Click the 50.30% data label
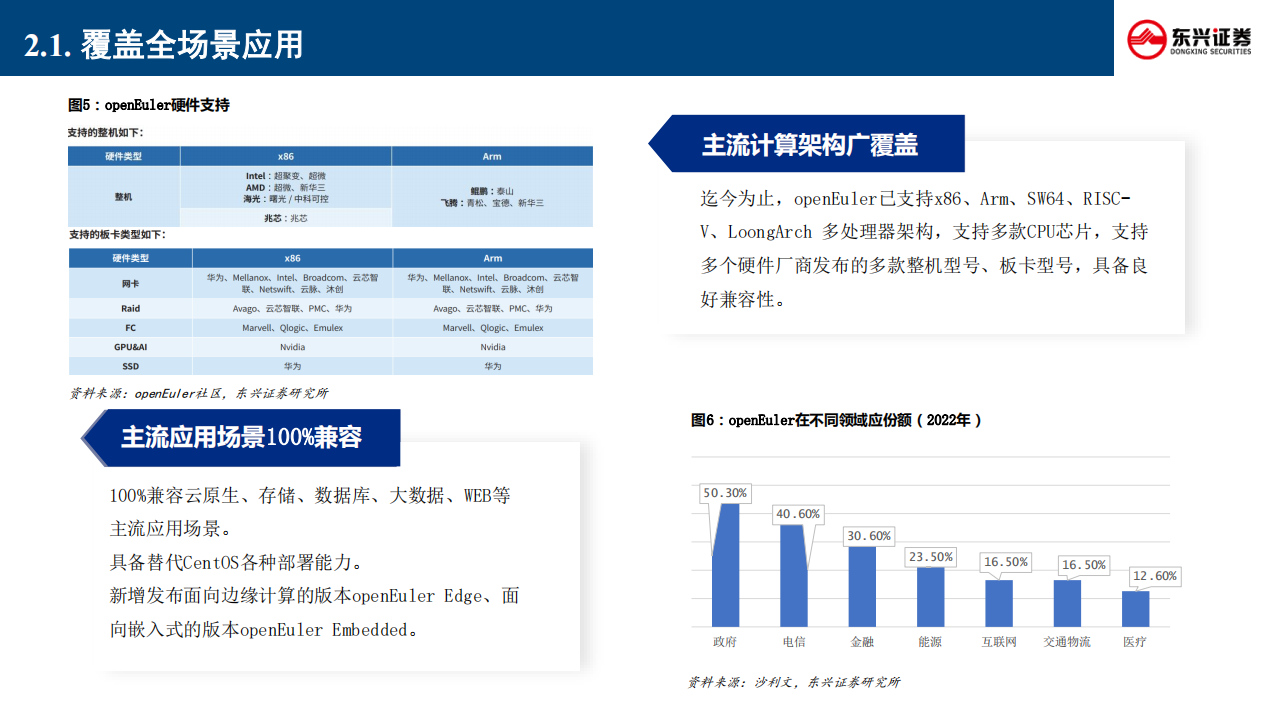 [724, 493]
